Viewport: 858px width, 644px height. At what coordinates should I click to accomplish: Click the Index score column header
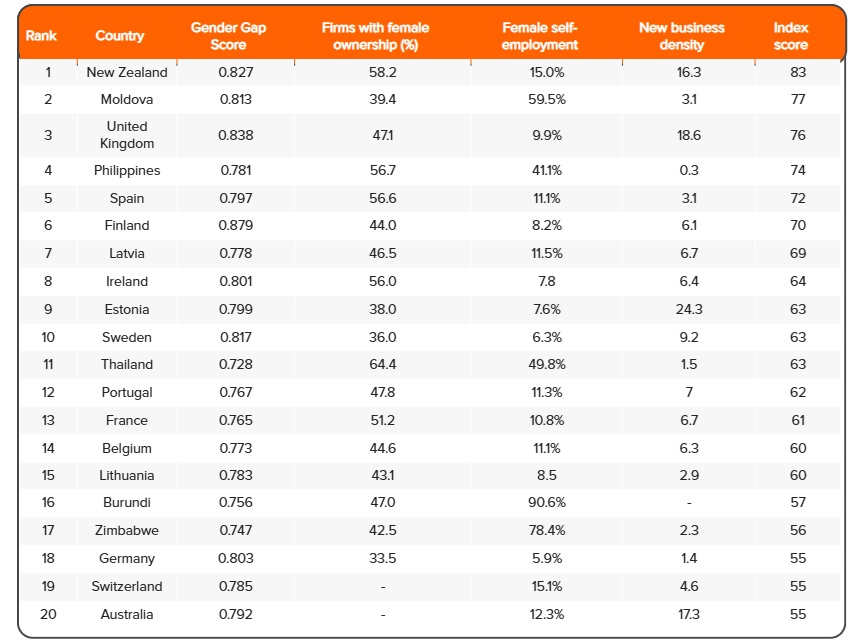point(791,36)
